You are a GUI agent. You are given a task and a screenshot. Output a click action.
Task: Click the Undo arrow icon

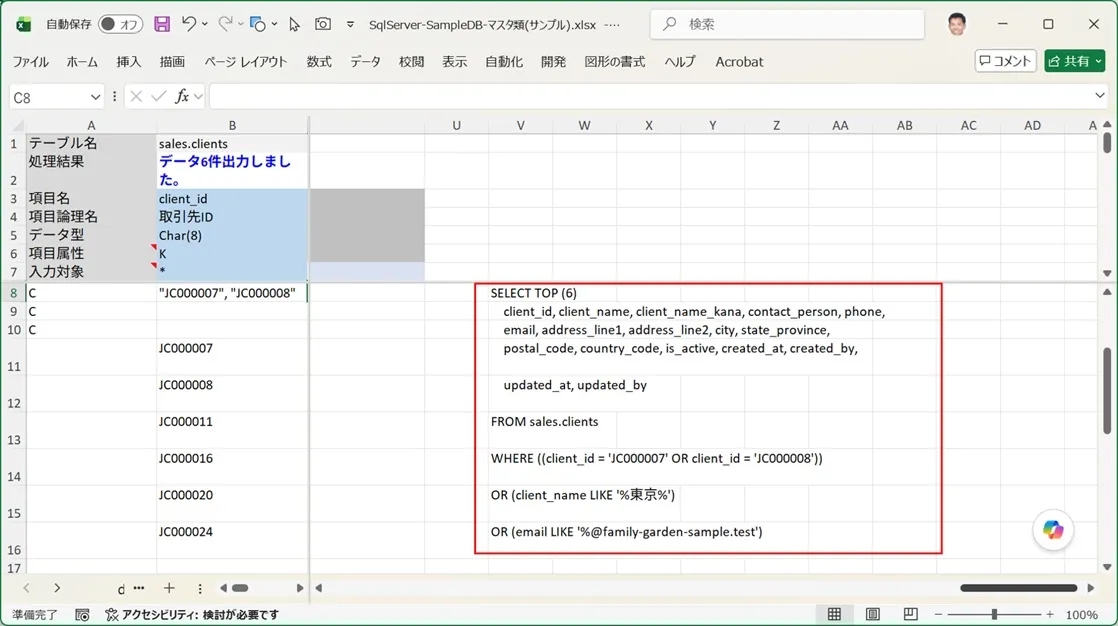189,24
